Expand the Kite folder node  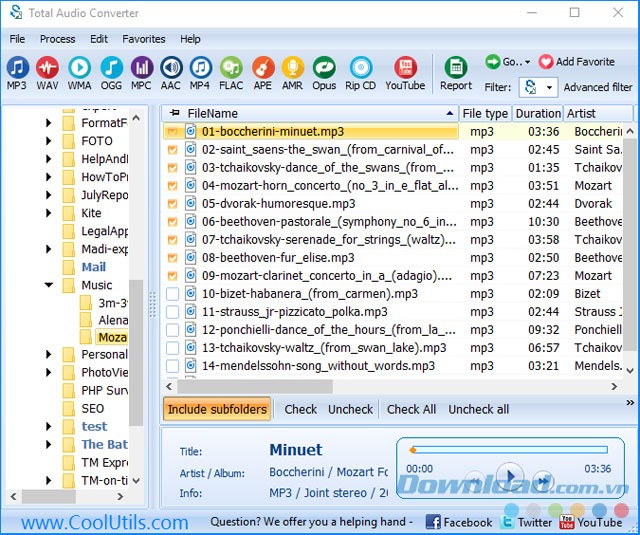pyautogui.click(x=49, y=213)
